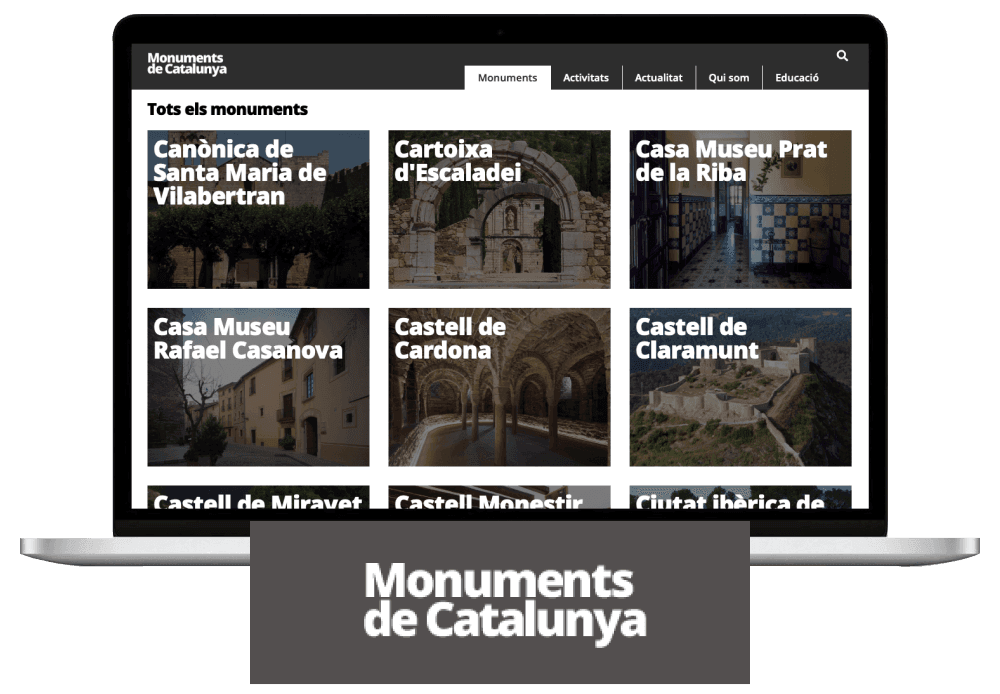The height and width of the screenshot is (694, 1000).
Task: Switch to the Monuments tab
Action: tap(507, 77)
